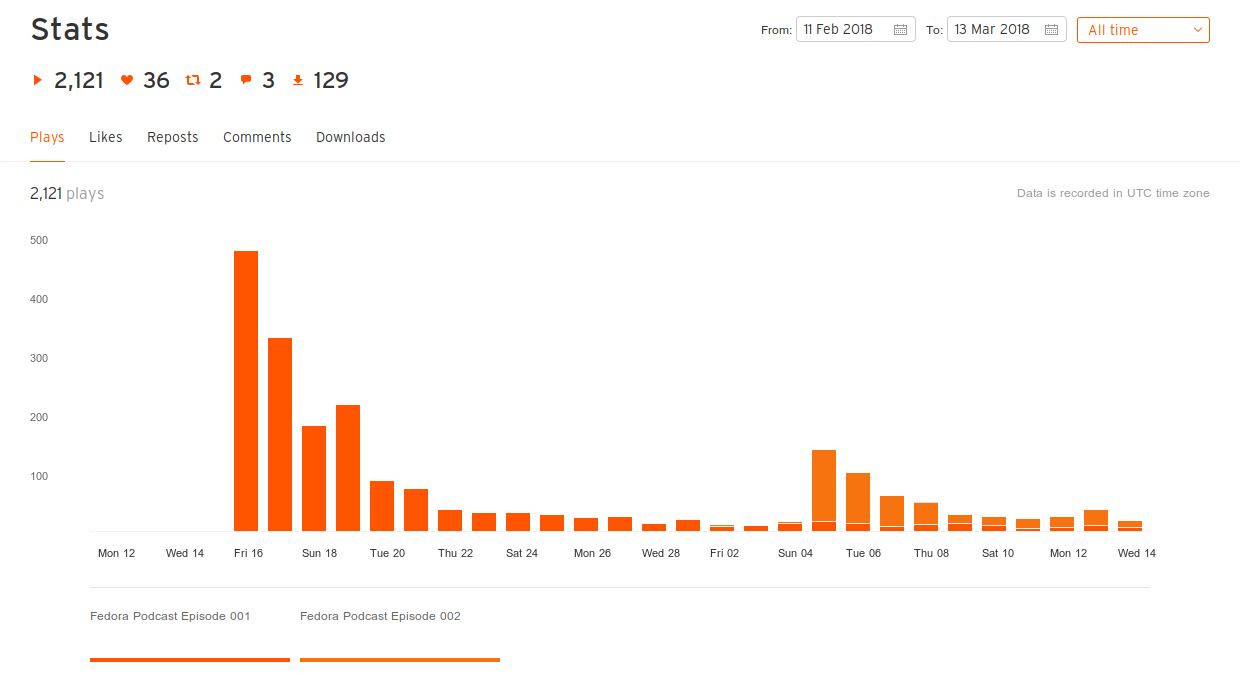
Task: Toggle the Fedora Podcast Episode 001 legend
Action: pos(170,616)
